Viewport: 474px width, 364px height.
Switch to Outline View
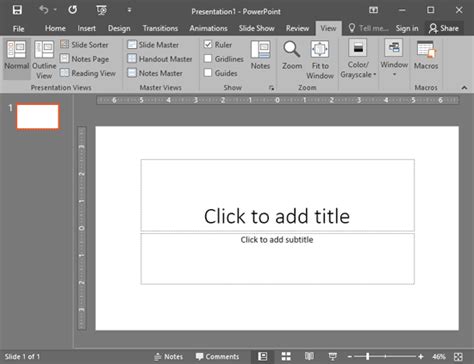click(44, 60)
